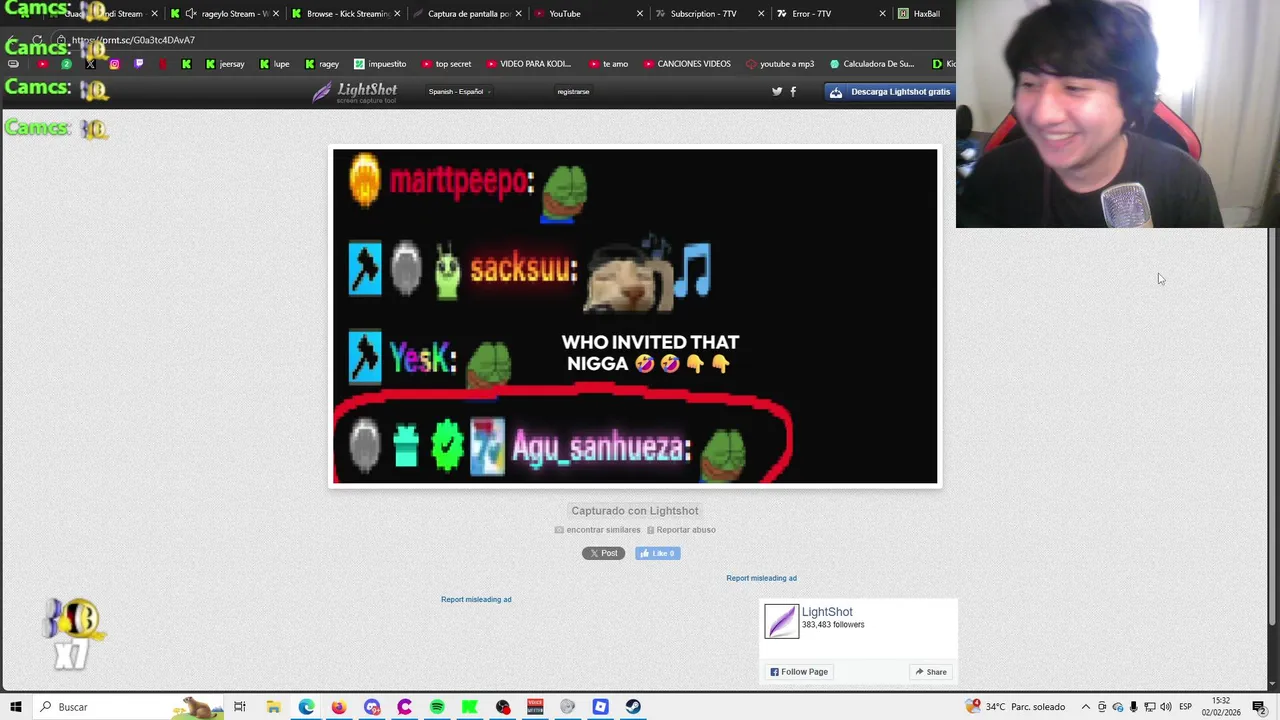Click the X (Twitter) bookmark icon
The width and height of the screenshot is (1280, 720).
[90, 64]
